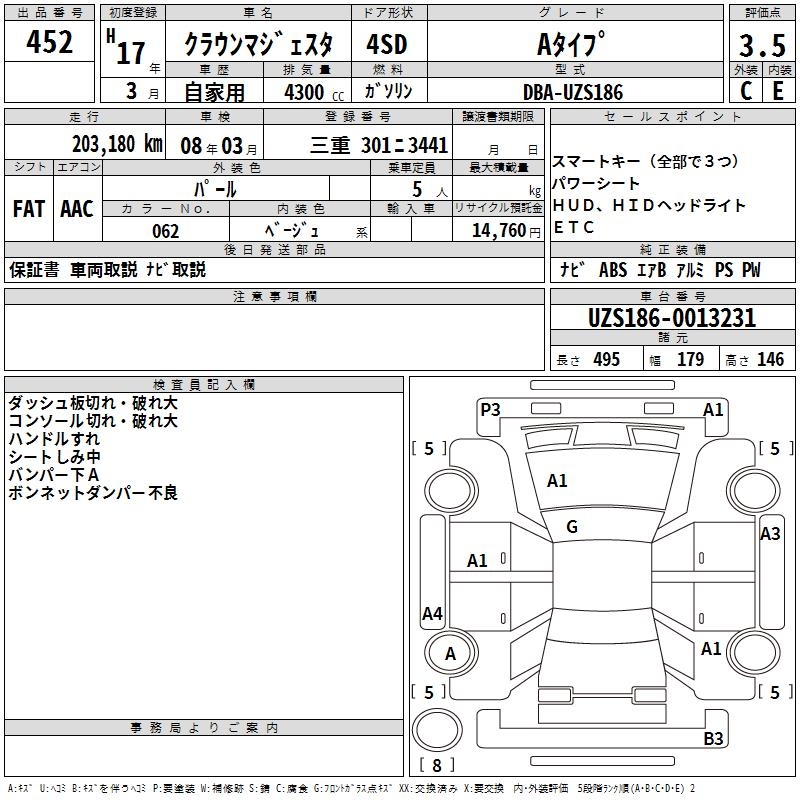The height and width of the screenshot is (800, 800).
Task: Select the sales point スマートキー（全部で3つ）
Action: pos(646,161)
